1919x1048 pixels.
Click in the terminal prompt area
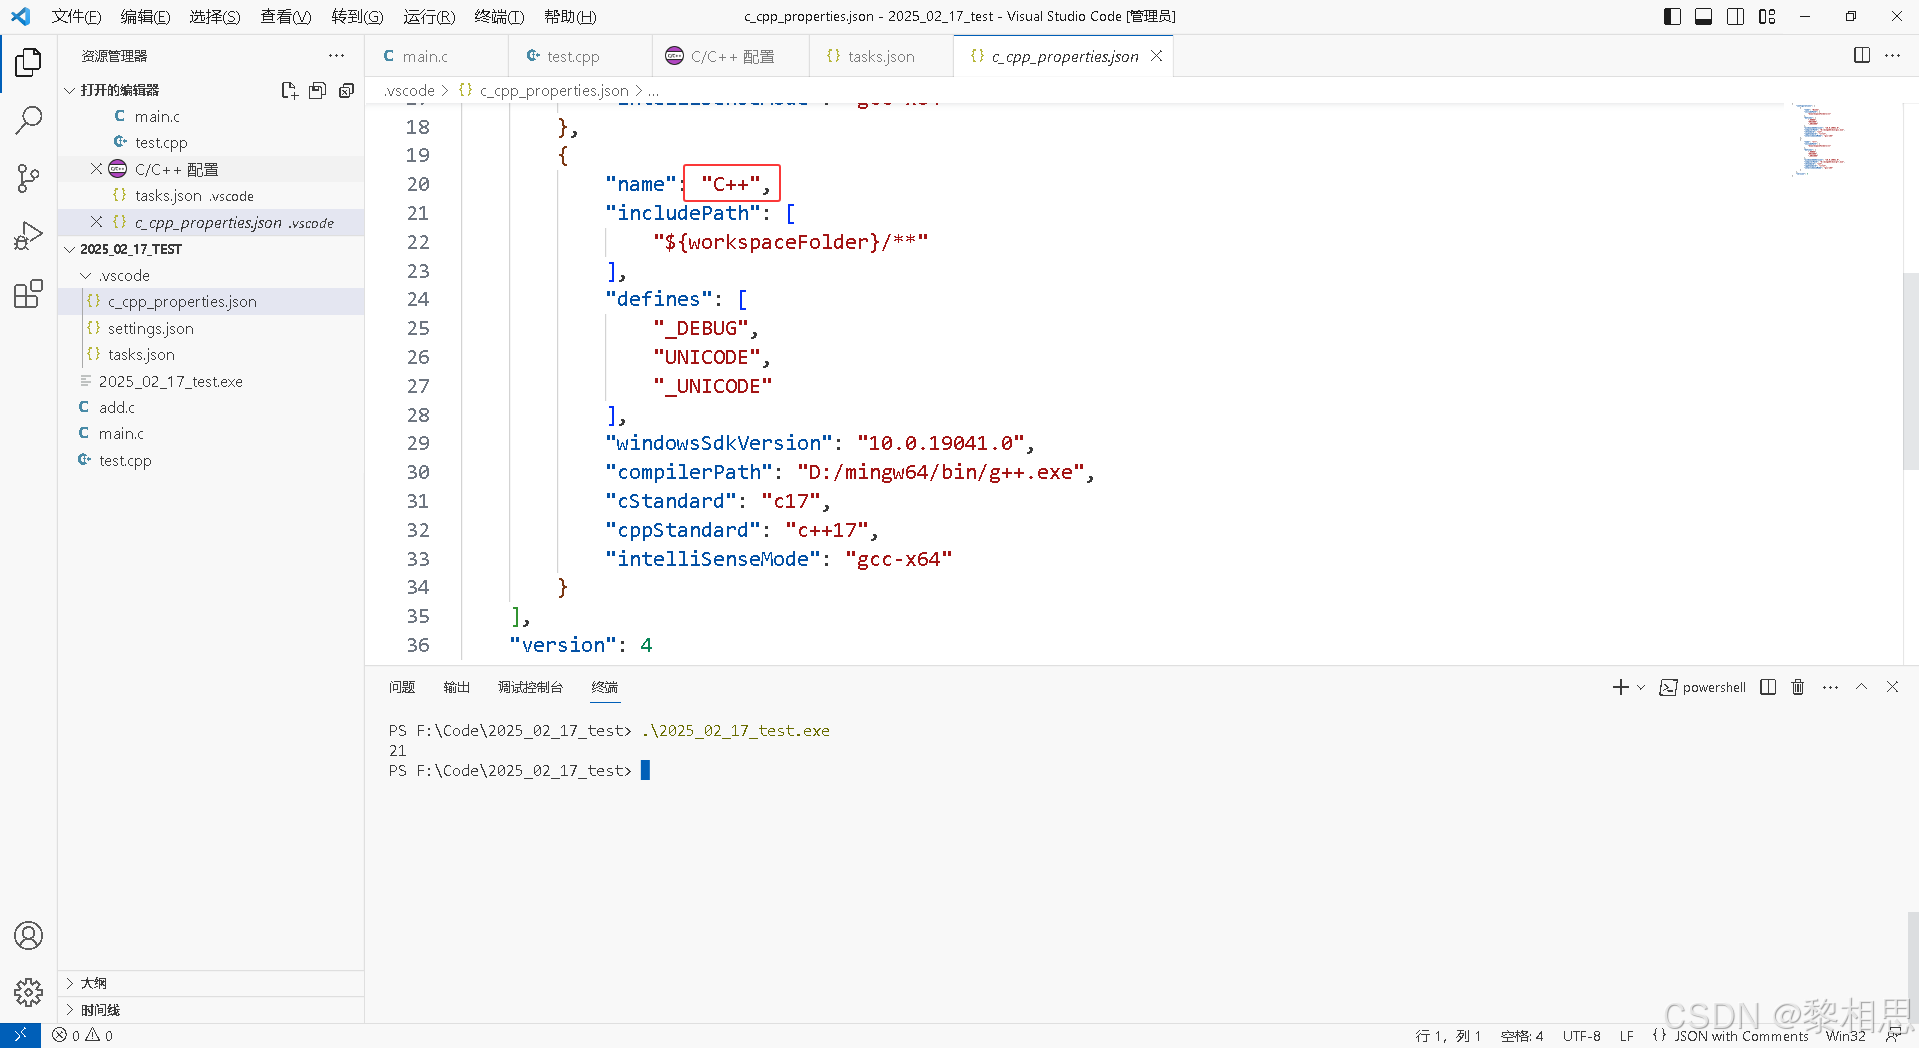click(646, 770)
